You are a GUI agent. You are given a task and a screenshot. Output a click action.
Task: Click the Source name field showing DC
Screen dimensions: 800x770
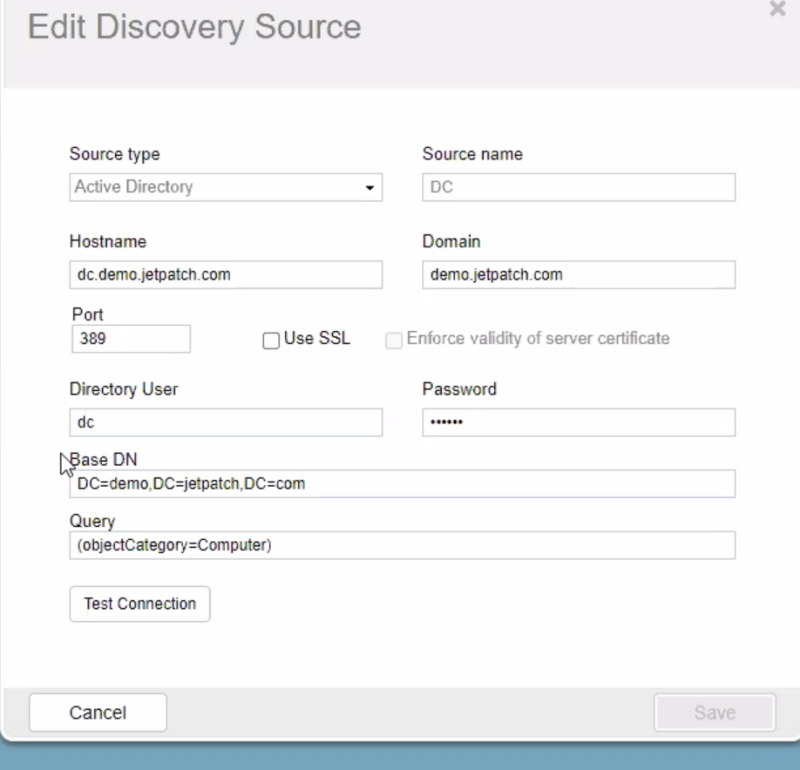click(578, 187)
